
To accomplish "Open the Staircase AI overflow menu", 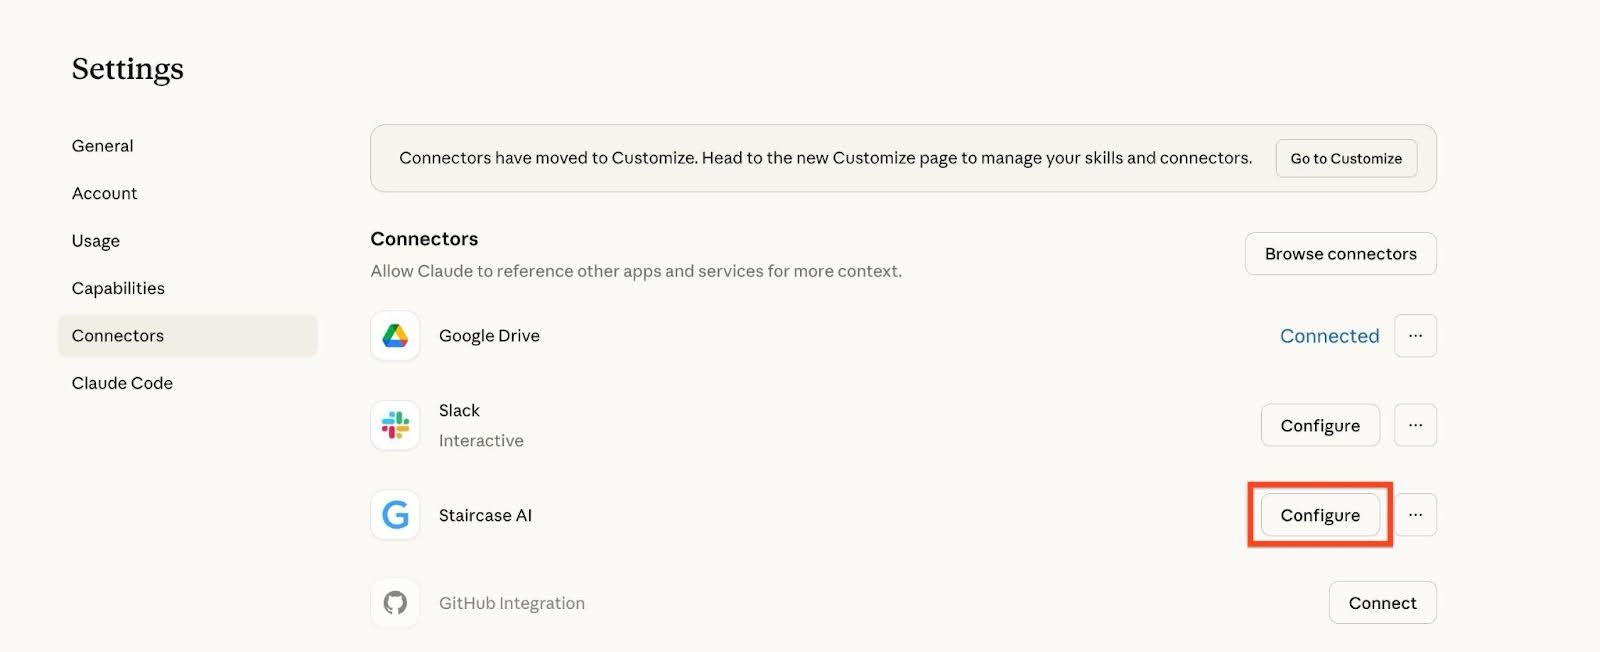I will (1415, 514).
